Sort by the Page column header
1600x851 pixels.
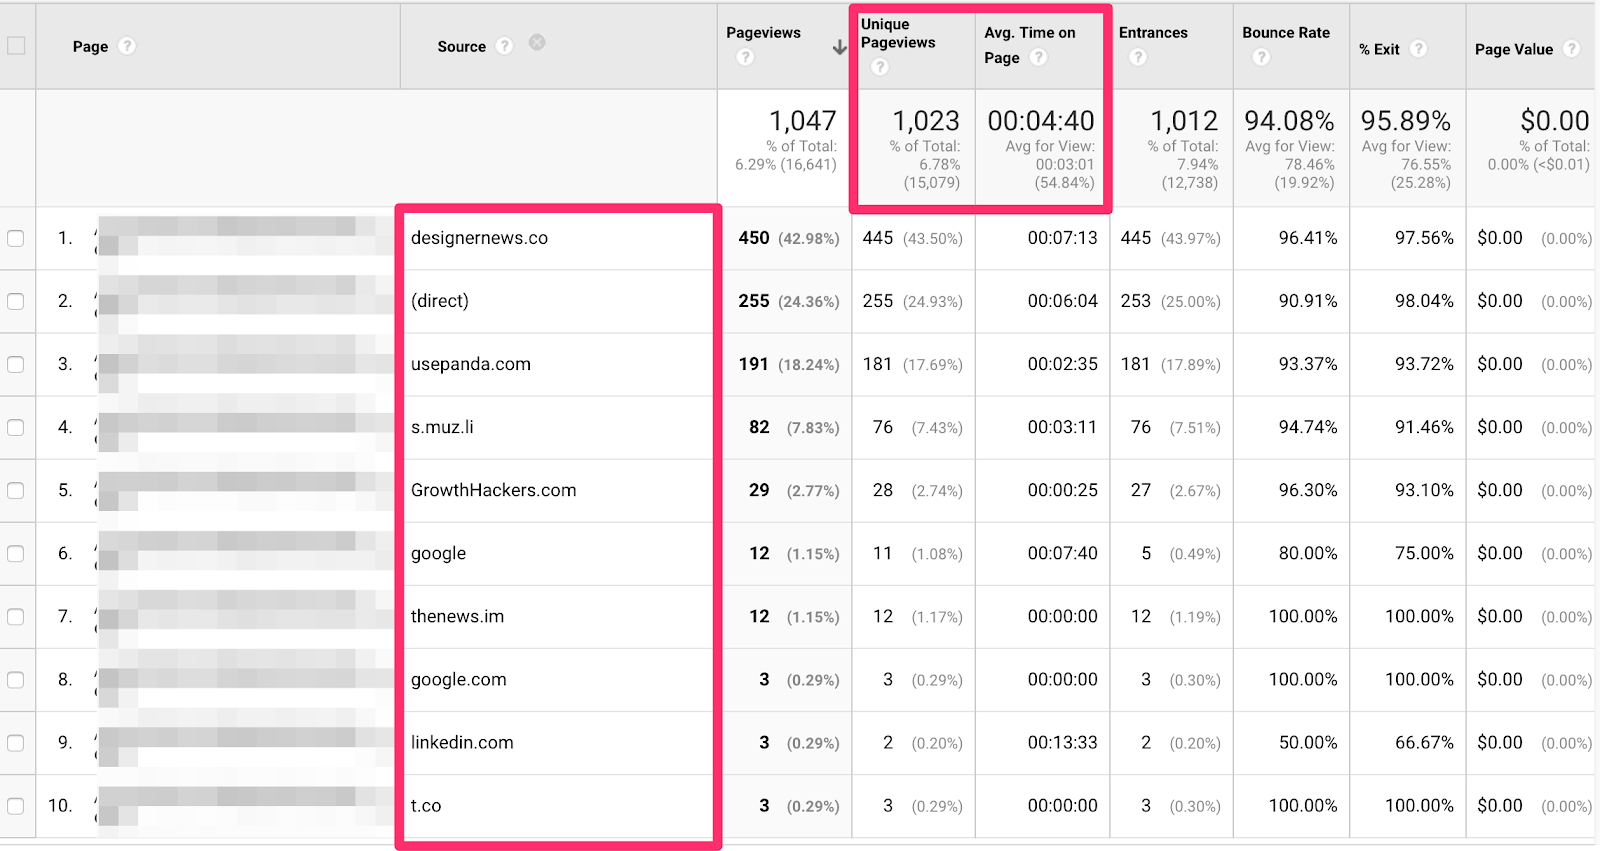(x=90, y=46)
